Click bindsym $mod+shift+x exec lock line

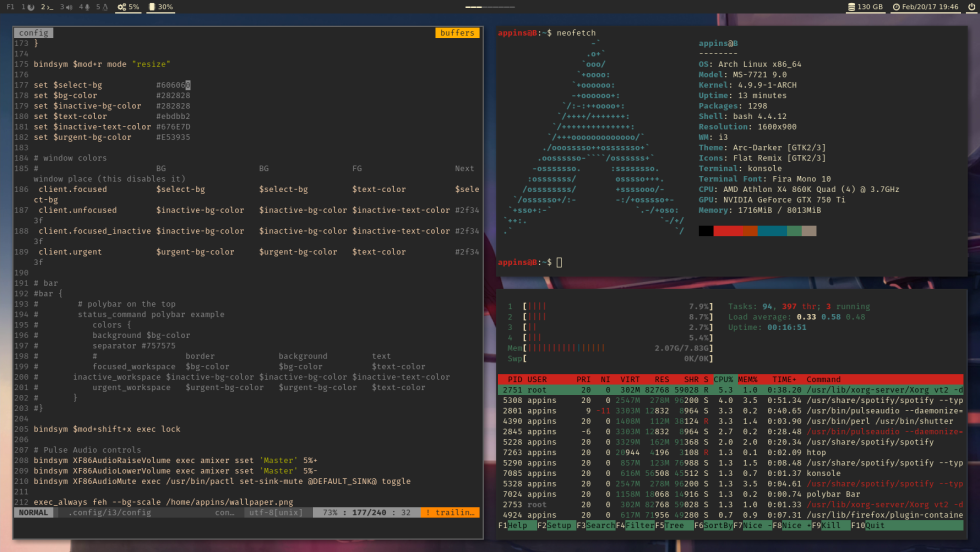(107, 429)
